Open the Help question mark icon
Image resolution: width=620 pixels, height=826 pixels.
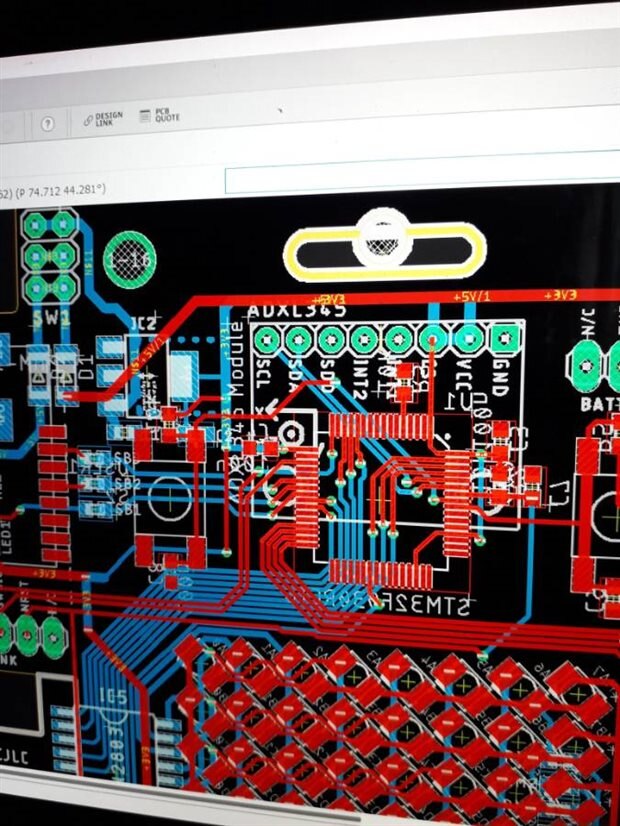(47, 124)
